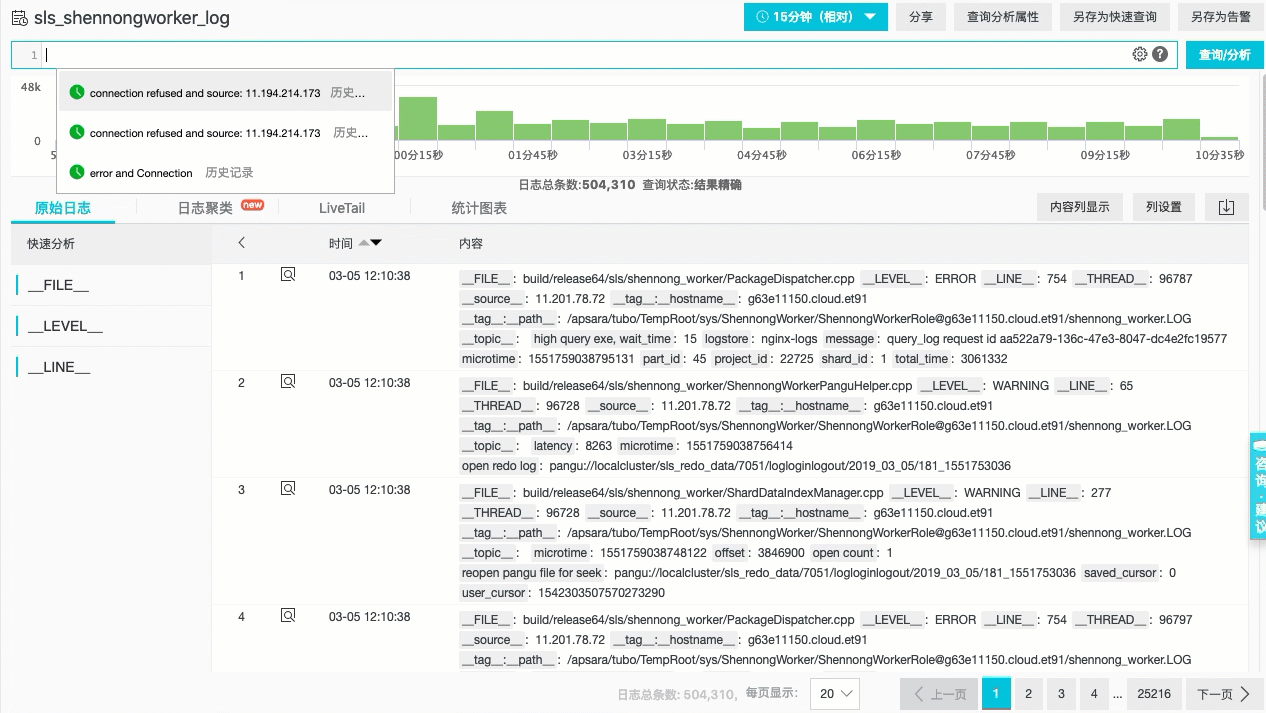Screen dimensions: 1266x713
Task: Select 'error and Connection' history suggestion
Action: point(225,173)
